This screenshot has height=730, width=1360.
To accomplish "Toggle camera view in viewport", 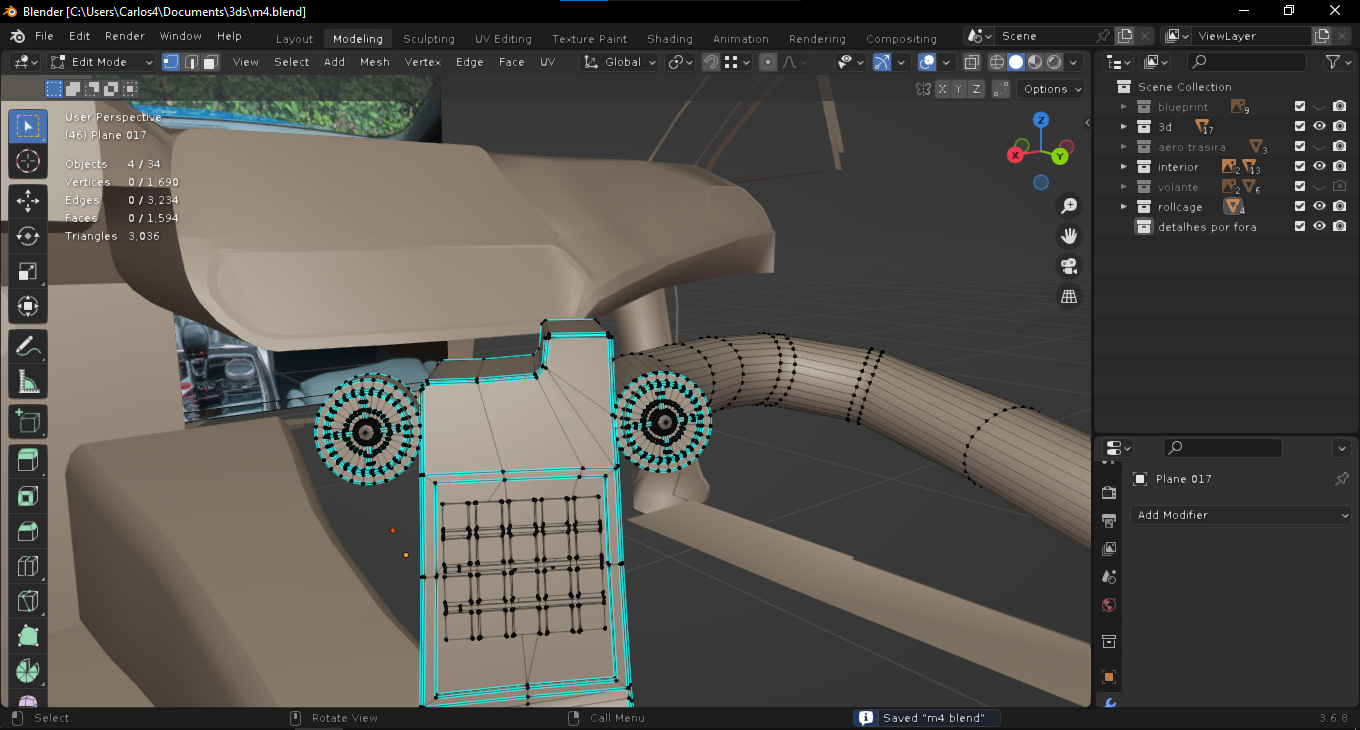I will click(1069, 266).
